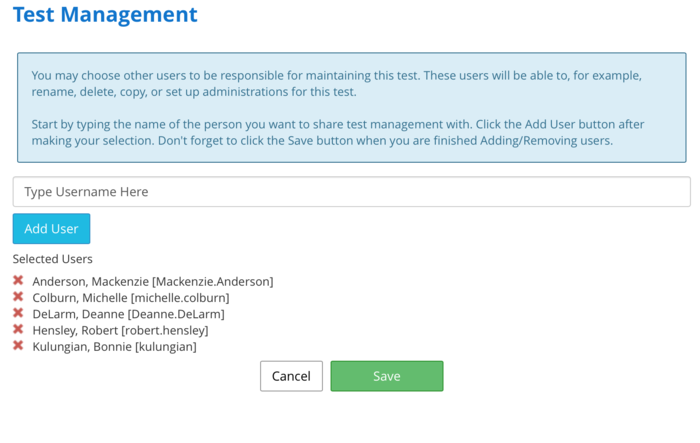Cancel the test management changes
Screen dimensions: 700x443
coord(291,376)
